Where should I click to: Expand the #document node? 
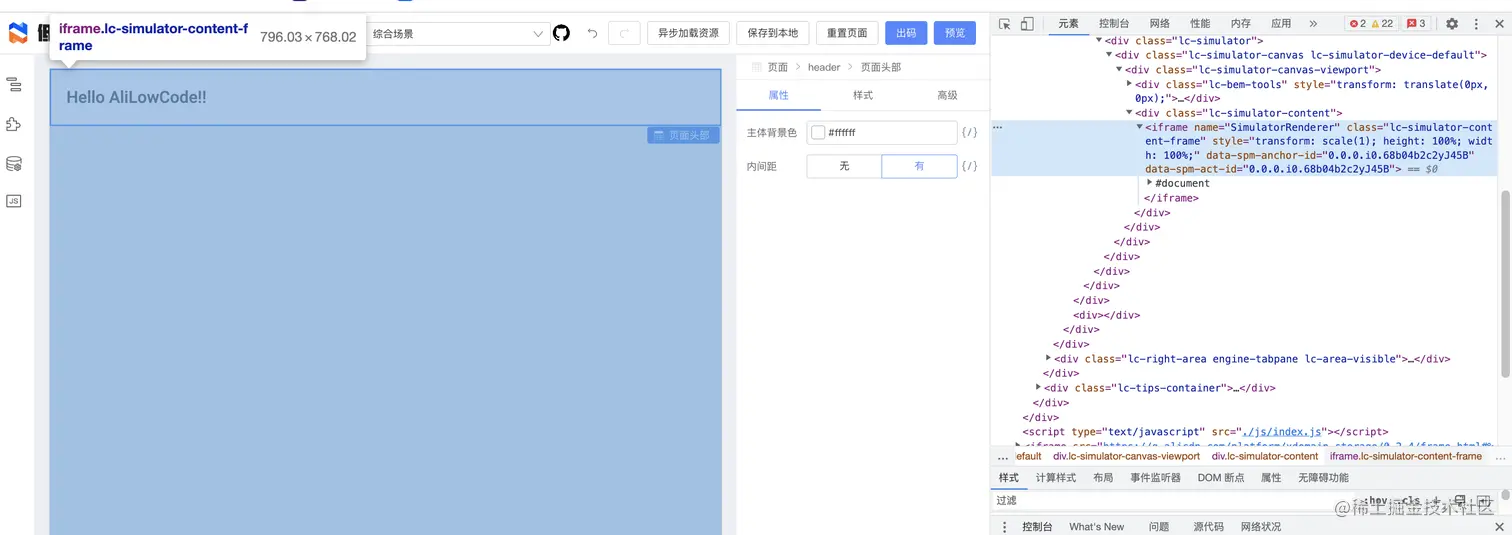(1149, 183)
